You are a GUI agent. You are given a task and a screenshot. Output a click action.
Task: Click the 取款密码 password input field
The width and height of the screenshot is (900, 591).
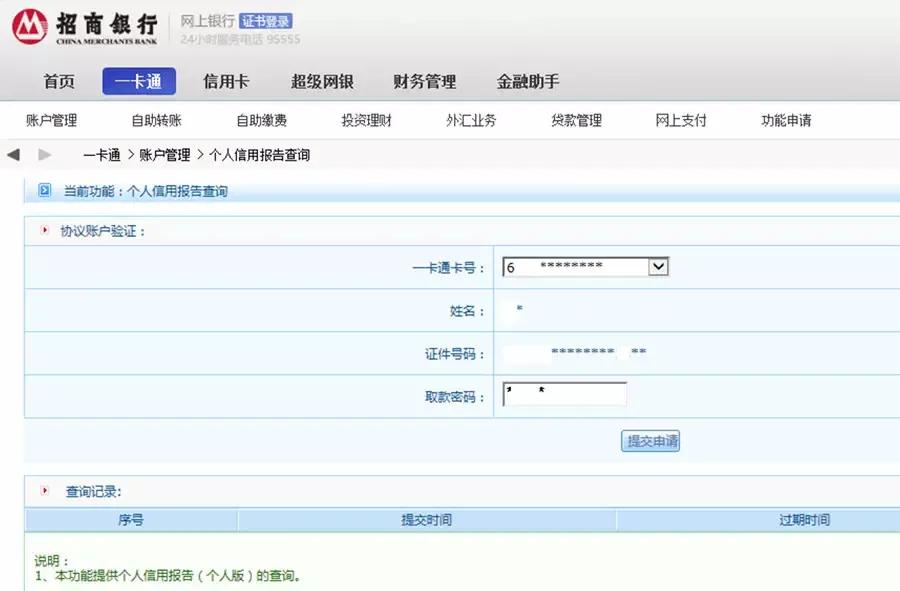[565, 394]
